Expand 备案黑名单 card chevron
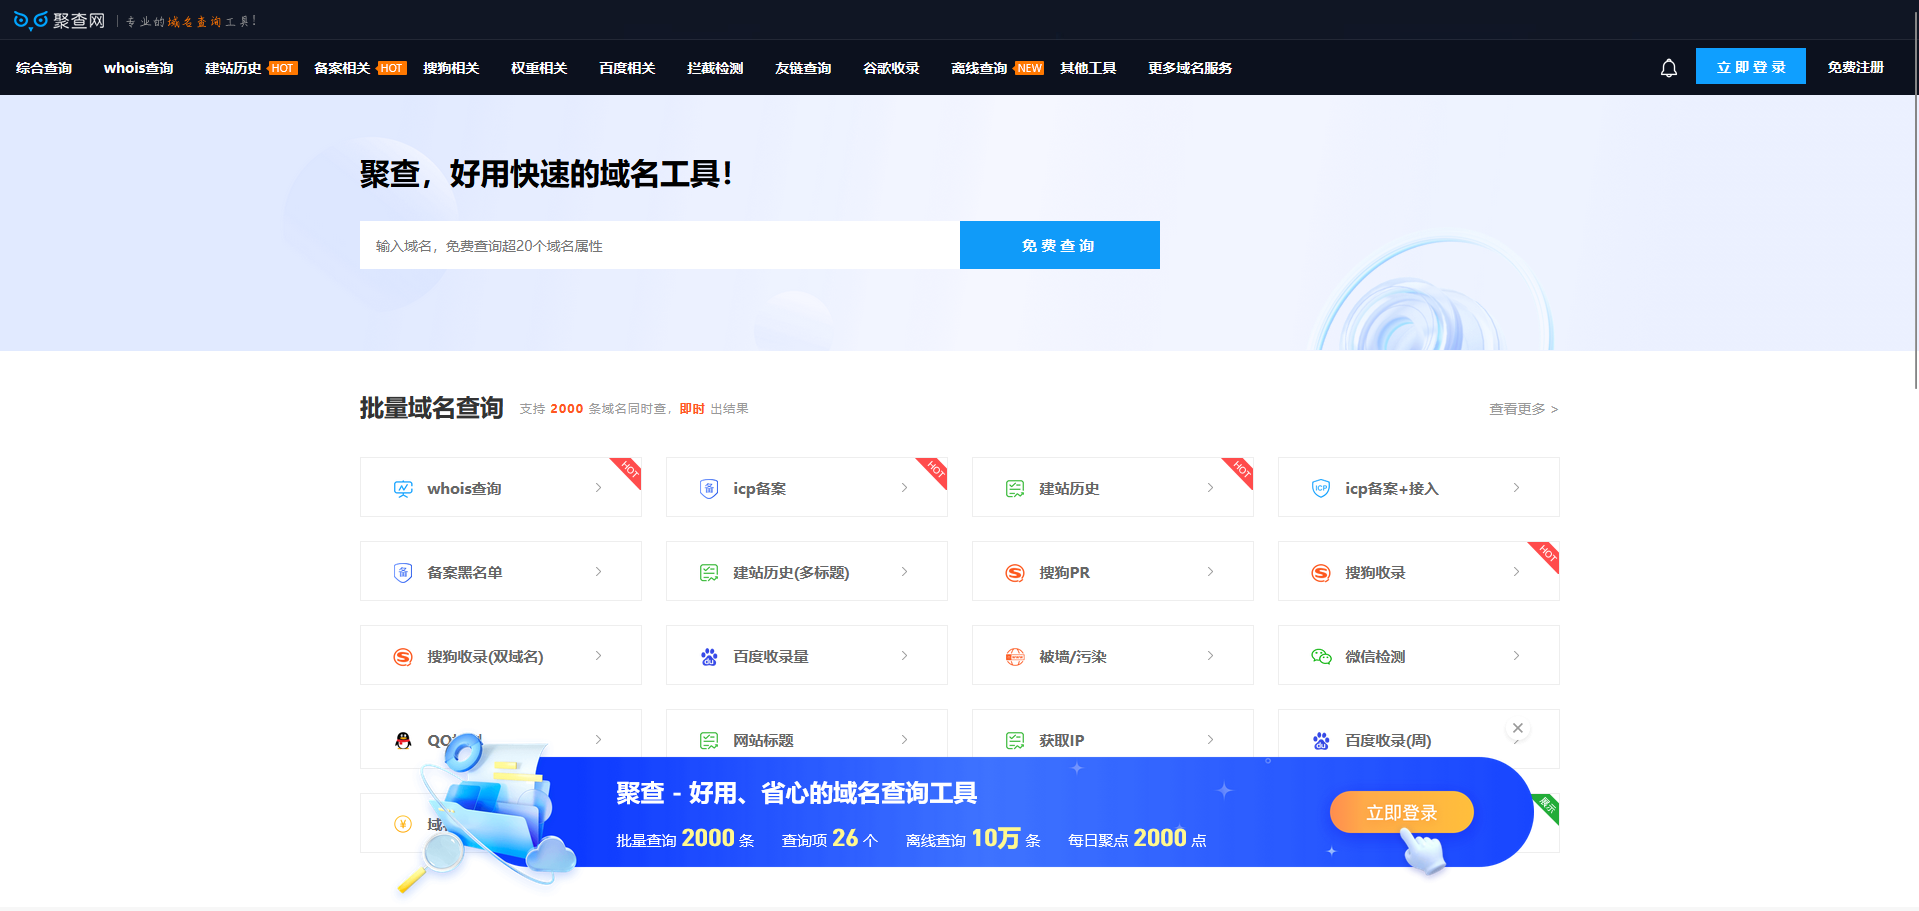This screenshot has height=911, width=1919. 598,572
